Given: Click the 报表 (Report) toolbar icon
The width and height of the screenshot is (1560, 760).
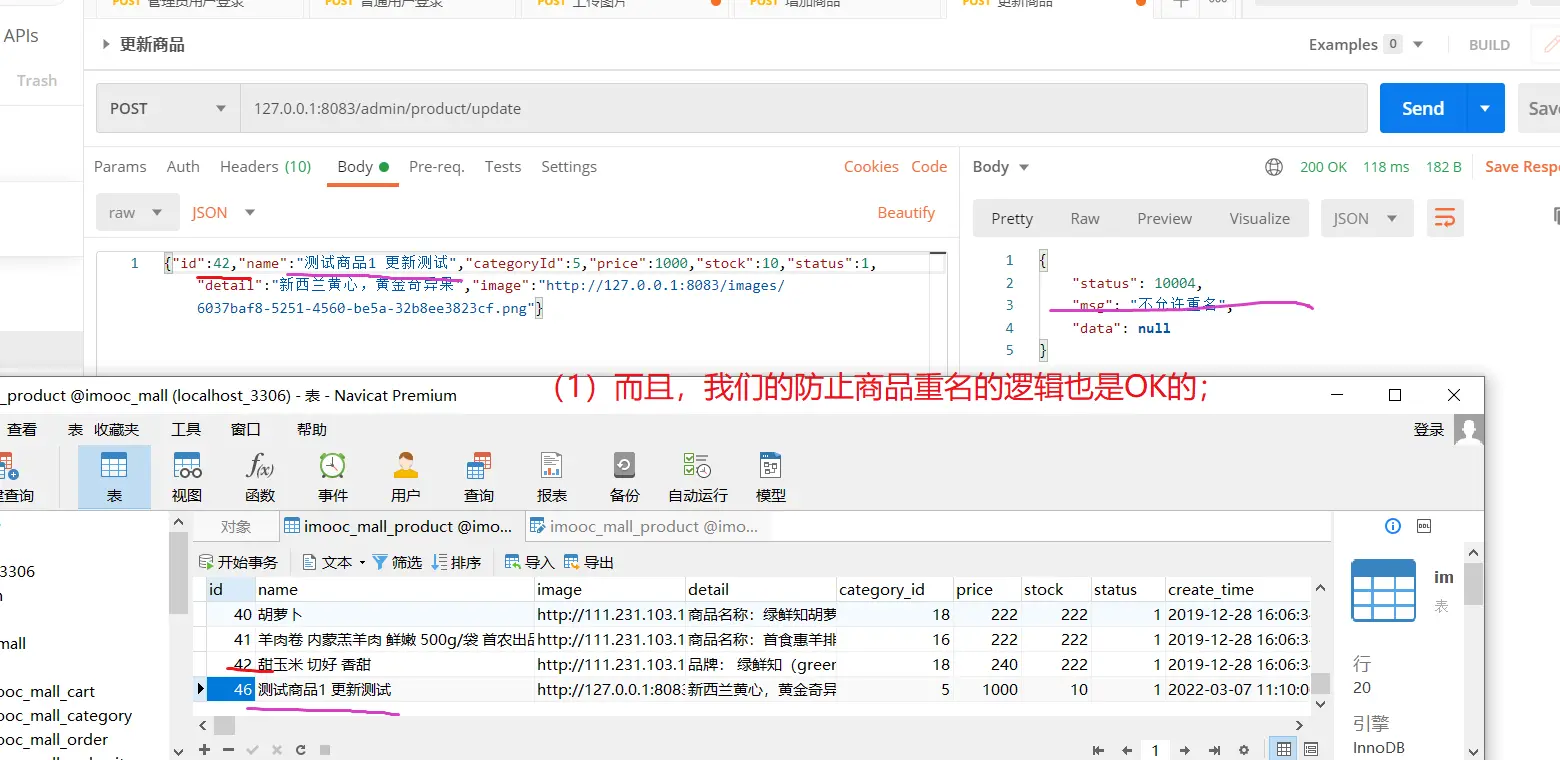Looking at the screenshot, I should coord(551,476).
